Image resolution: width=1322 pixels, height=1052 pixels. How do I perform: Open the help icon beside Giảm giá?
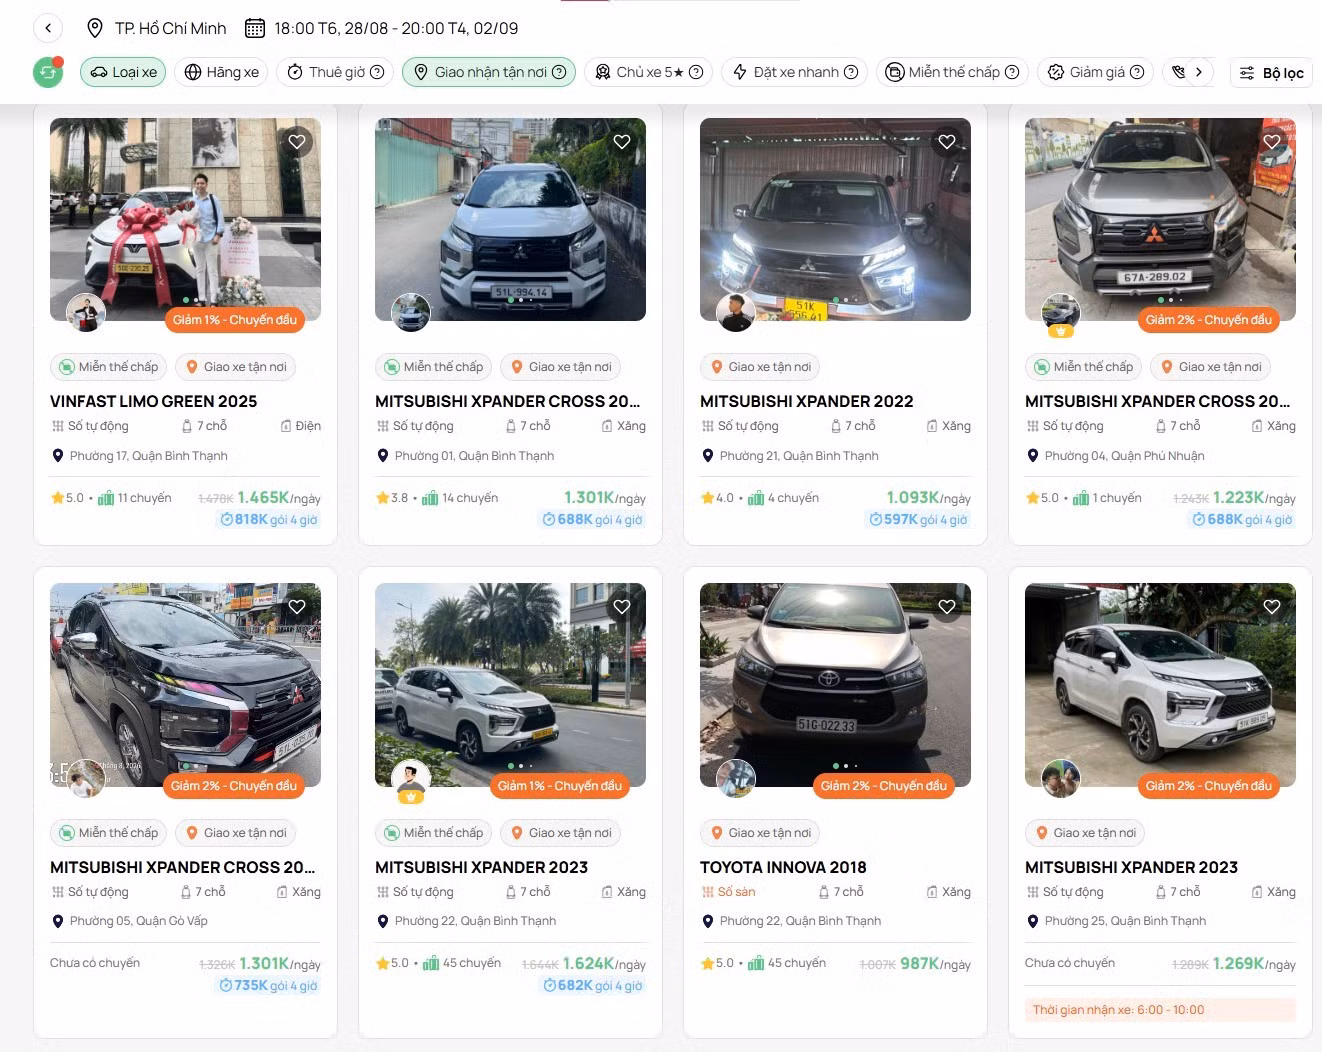[1137, 72]
